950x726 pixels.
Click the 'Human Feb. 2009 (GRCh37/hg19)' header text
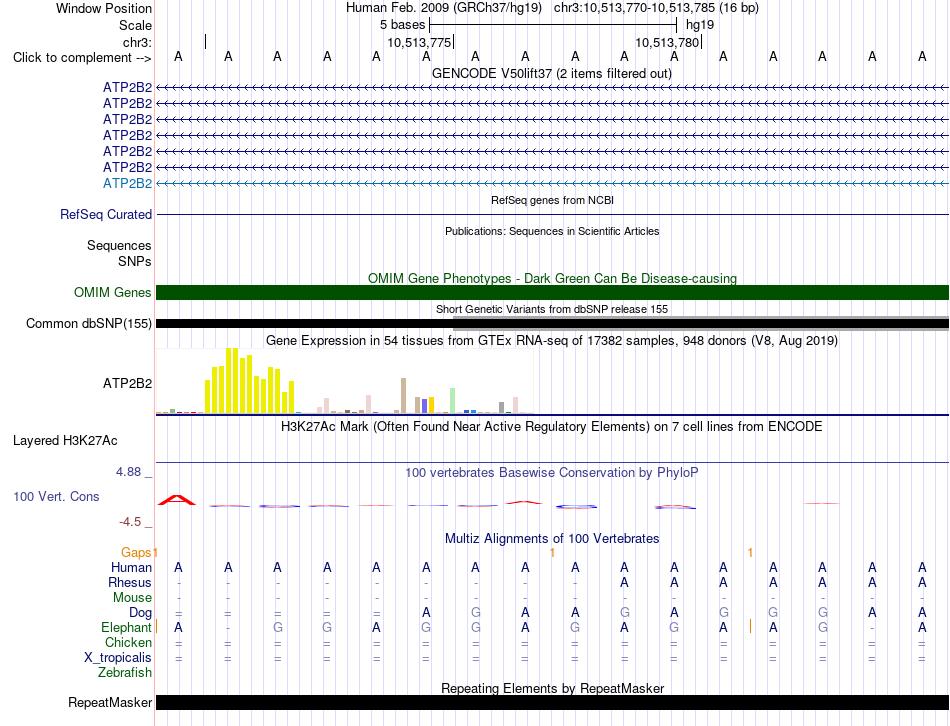tap(443, 8)
